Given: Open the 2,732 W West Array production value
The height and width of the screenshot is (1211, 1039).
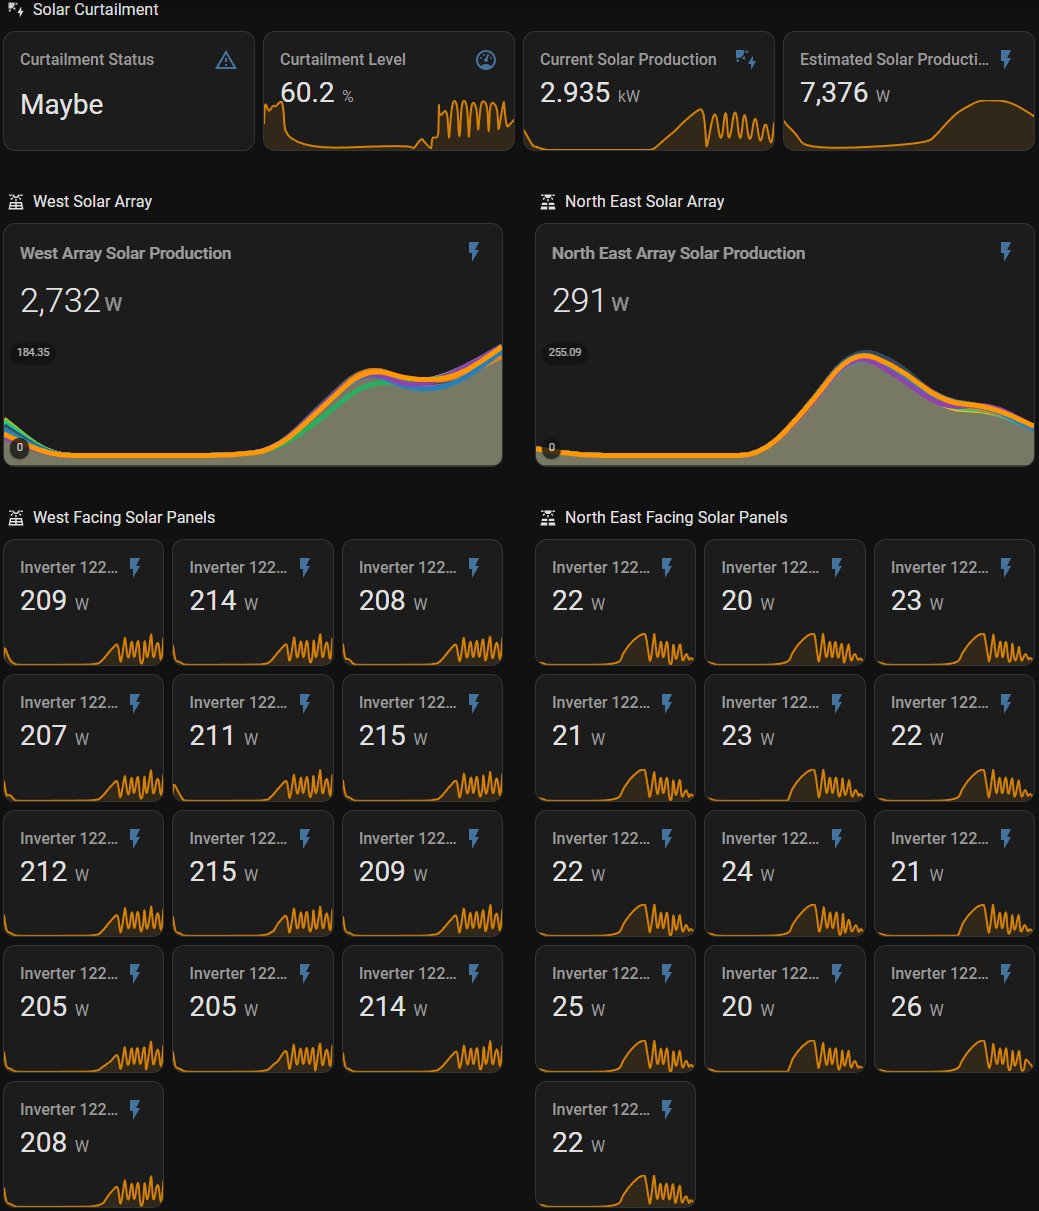Looking at the screenshot, I should pyautogui.click(x=61, y=300).
